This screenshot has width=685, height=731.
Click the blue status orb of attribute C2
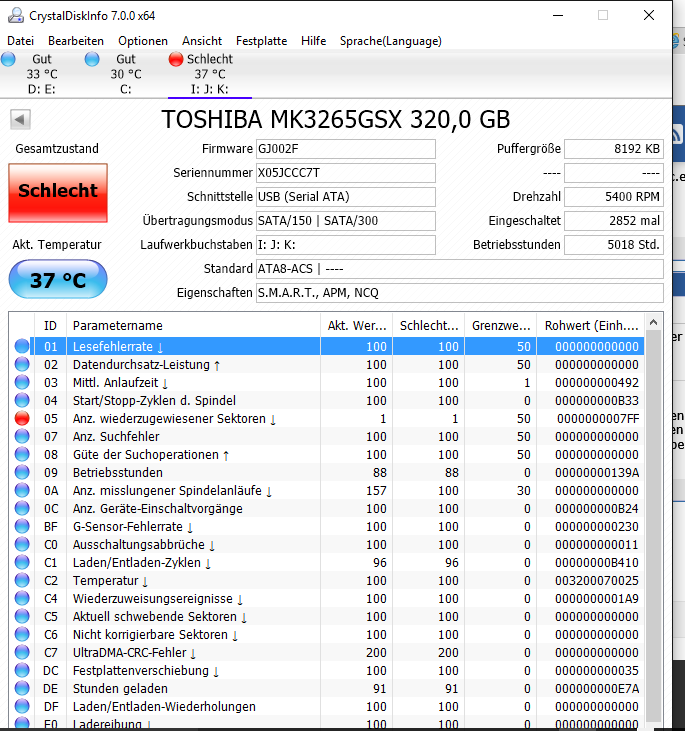pos(22,580)
